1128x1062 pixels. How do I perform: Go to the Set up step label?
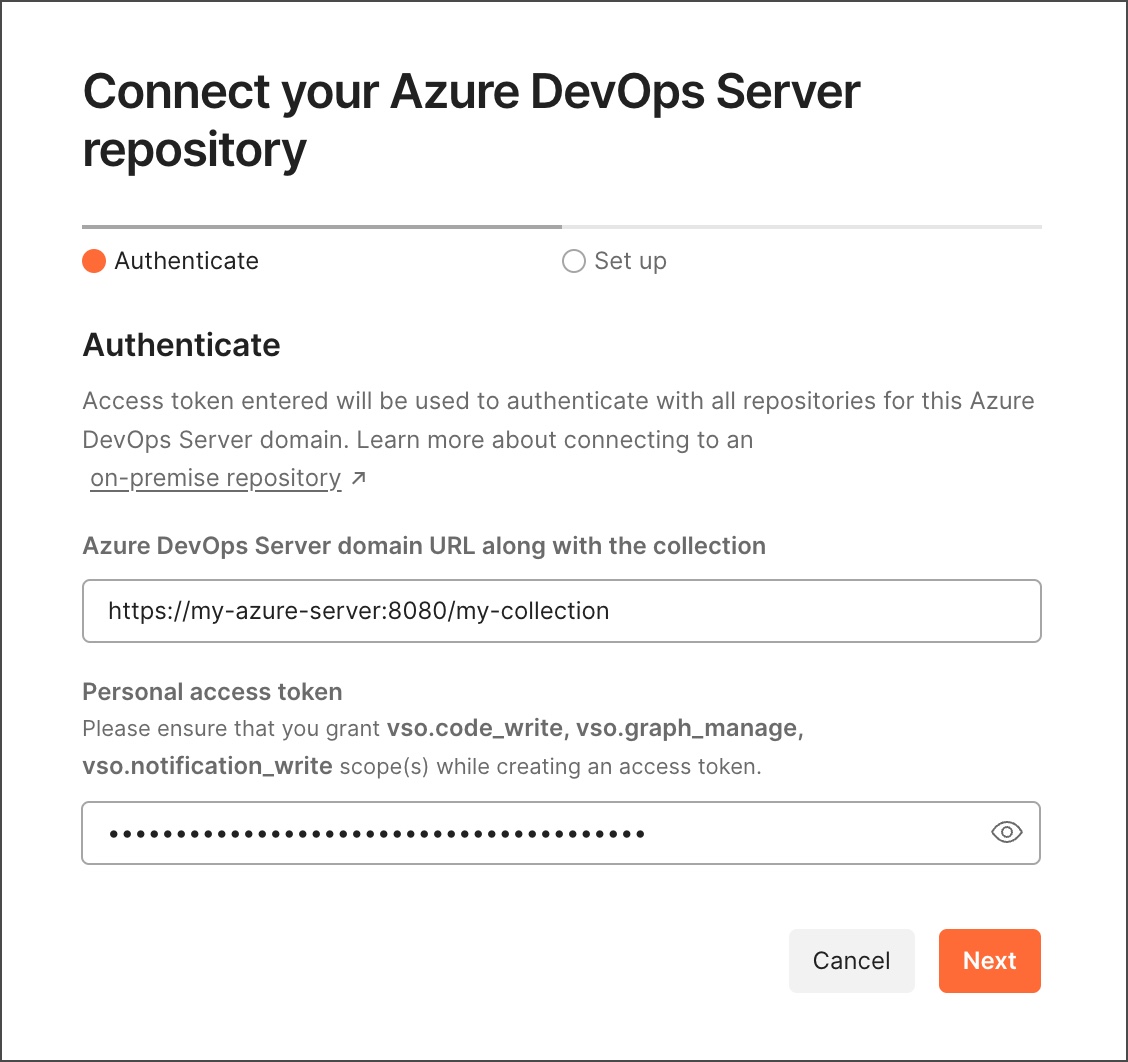click(x=630, y=262)
